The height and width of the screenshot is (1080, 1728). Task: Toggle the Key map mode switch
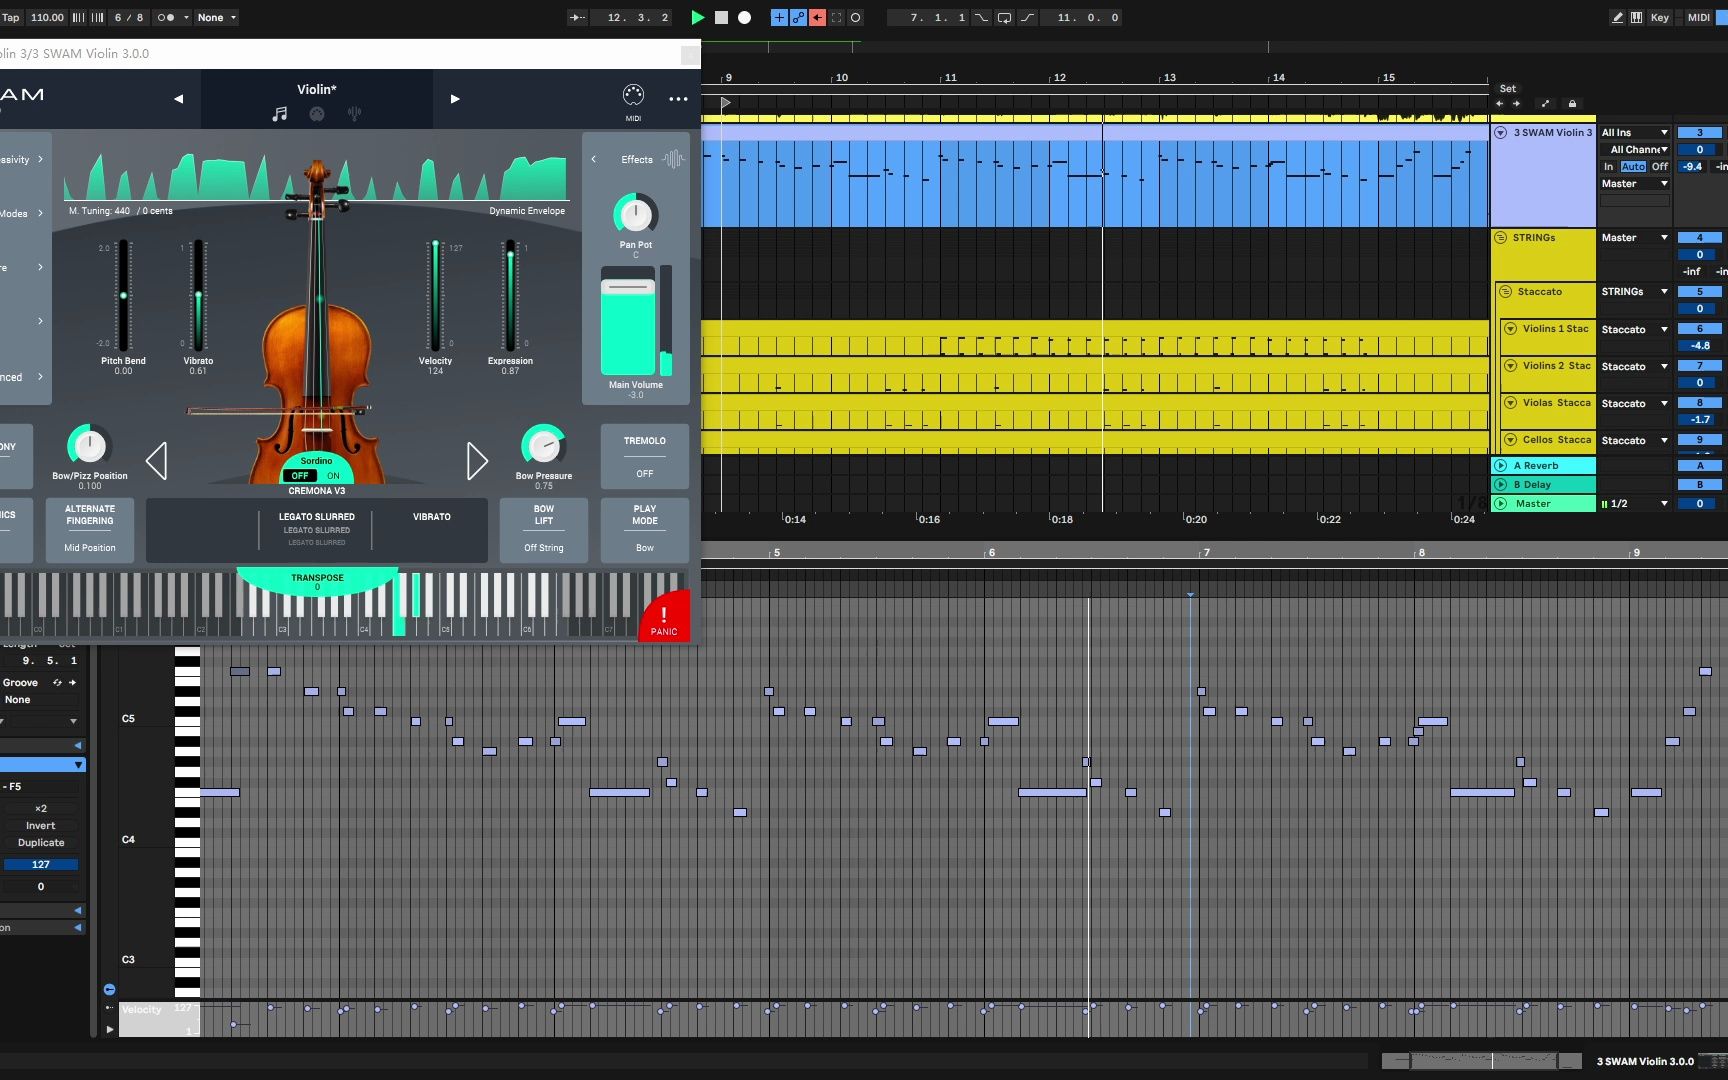pos(1659,17)
